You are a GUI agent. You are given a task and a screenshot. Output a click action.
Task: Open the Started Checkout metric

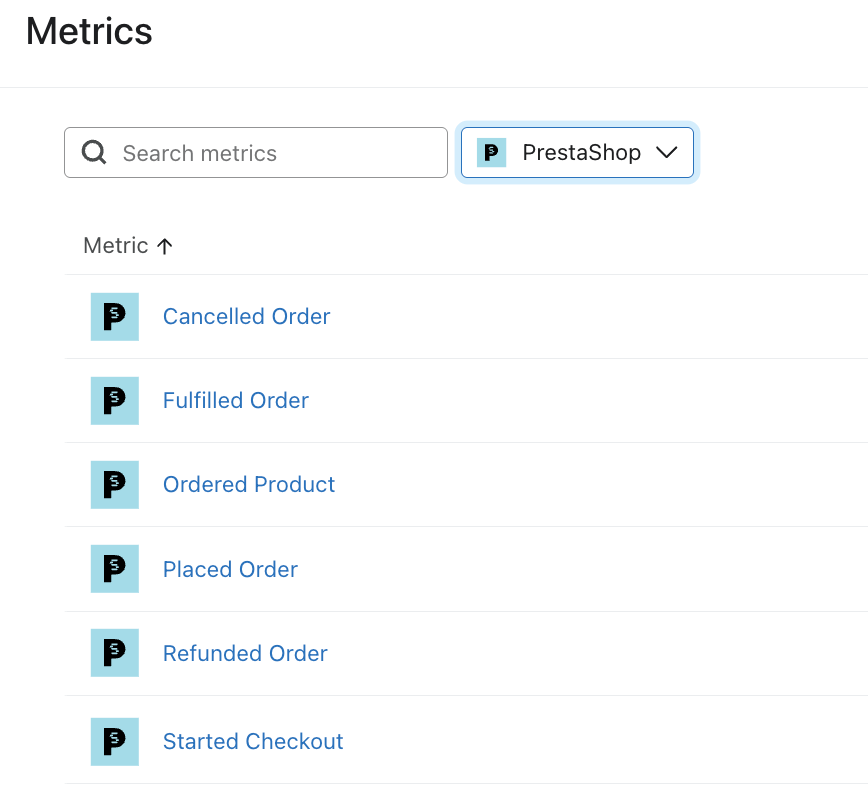point(253,742)
